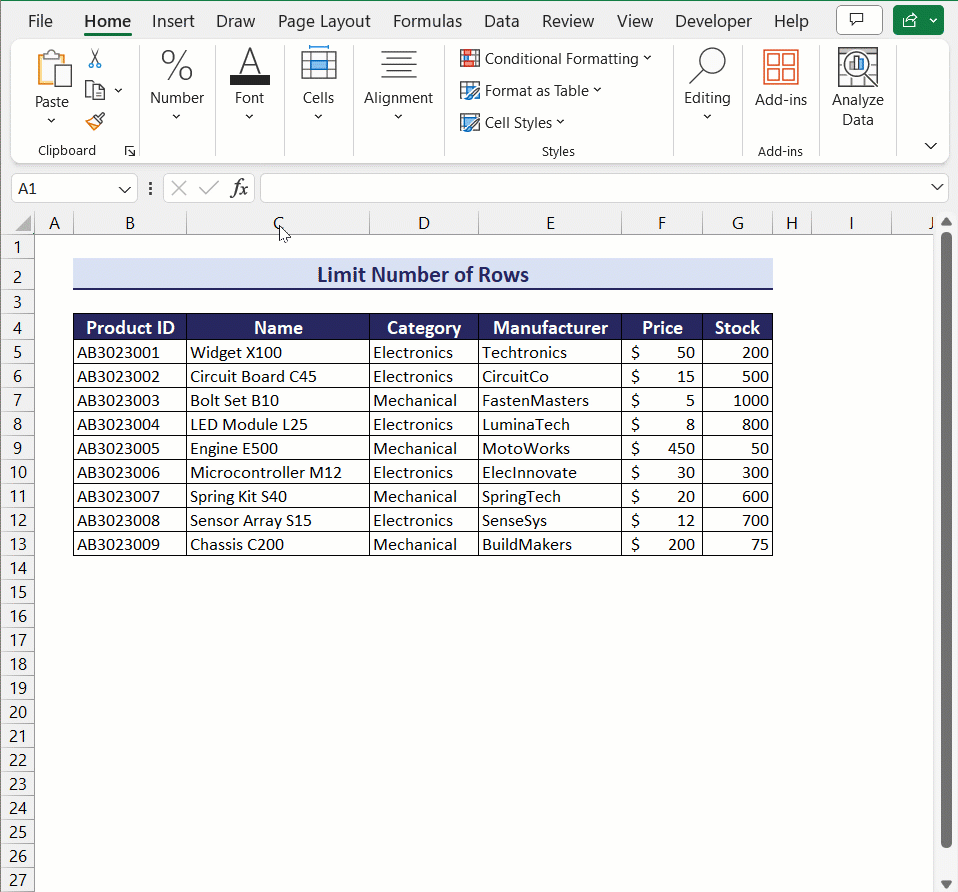Select cell 'Microcontroller M12'

(x=278, y=472)
